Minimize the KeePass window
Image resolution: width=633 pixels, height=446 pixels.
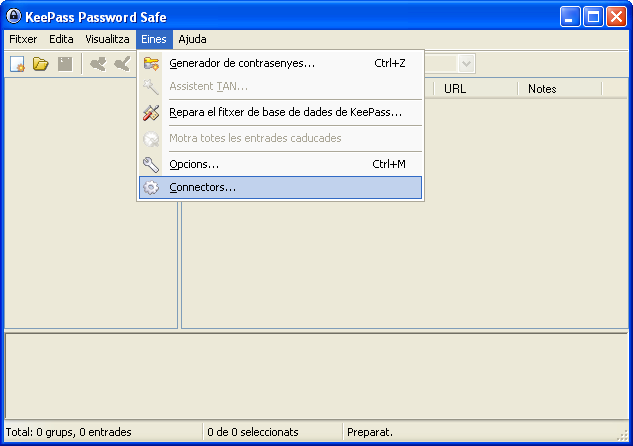click(x=570, y=17)
